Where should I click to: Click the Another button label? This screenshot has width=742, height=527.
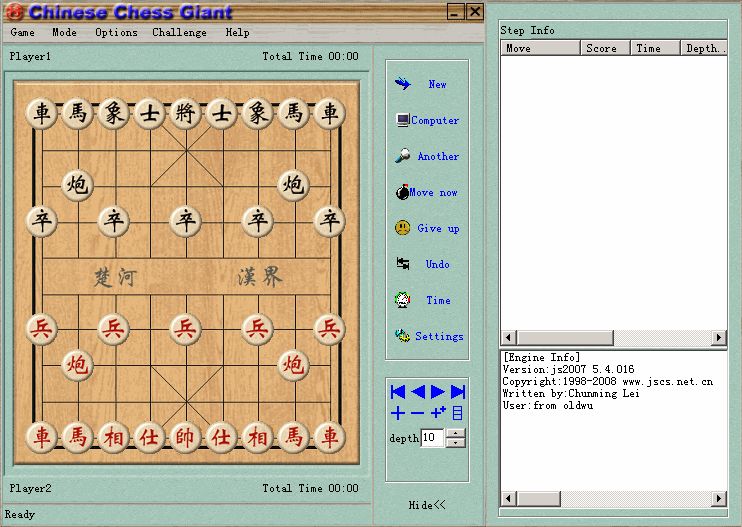438,156
